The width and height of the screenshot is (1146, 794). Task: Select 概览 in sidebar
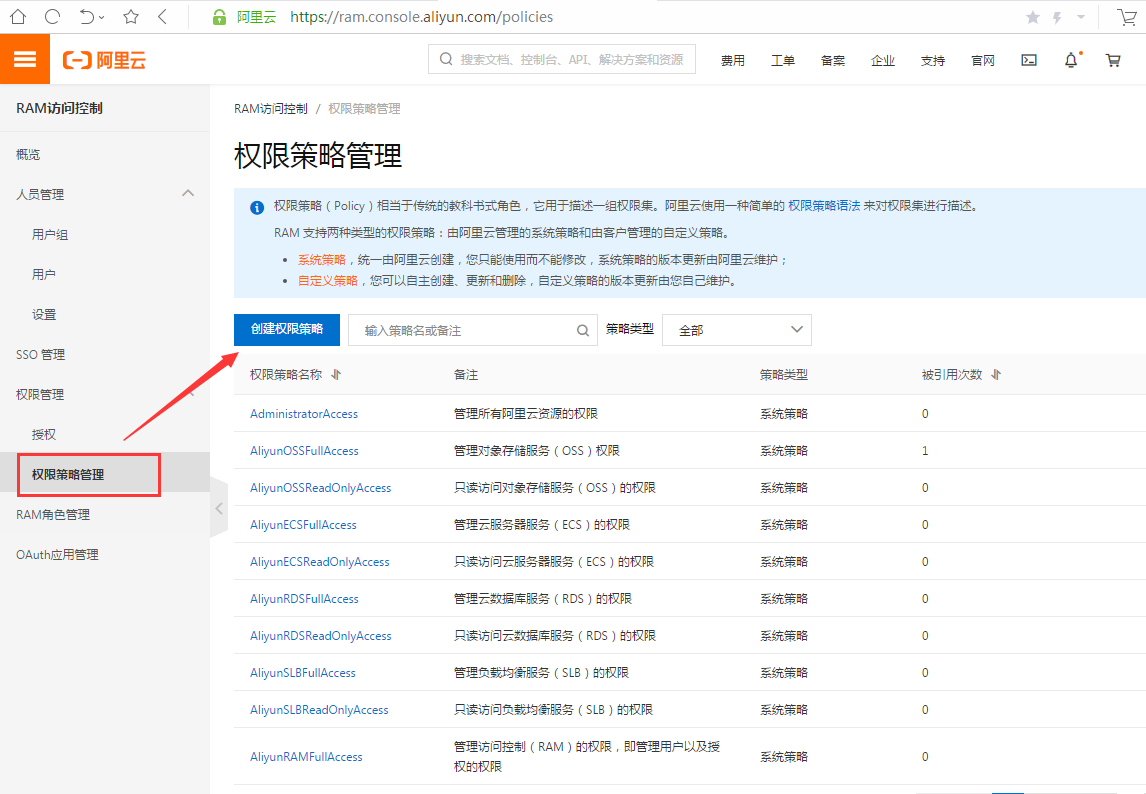(29, 154)
